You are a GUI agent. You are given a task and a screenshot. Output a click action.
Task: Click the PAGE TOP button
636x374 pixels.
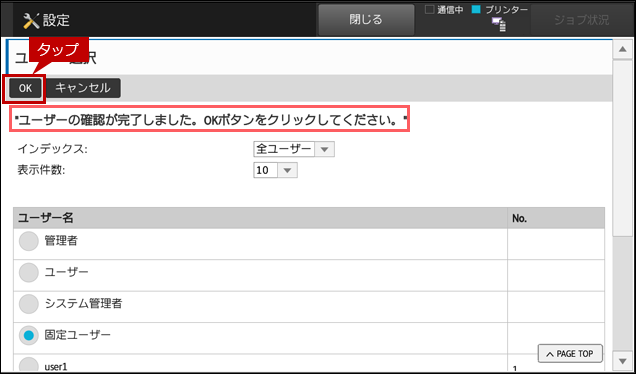tap(570, 354)
